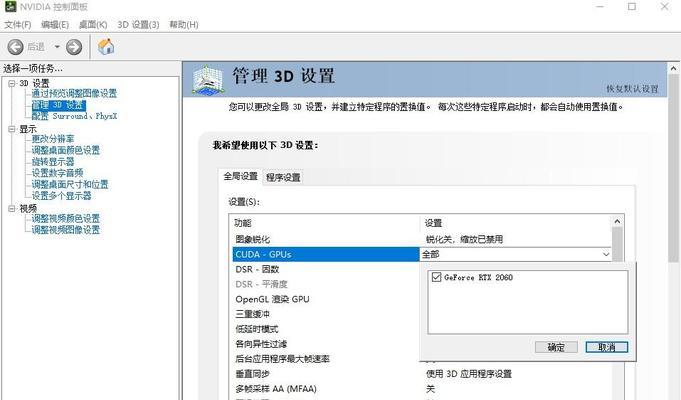The width and height of the screenshot is (681, 400).
Task: Select the DSR - 因数 setting row
Action: coord(326,269)
